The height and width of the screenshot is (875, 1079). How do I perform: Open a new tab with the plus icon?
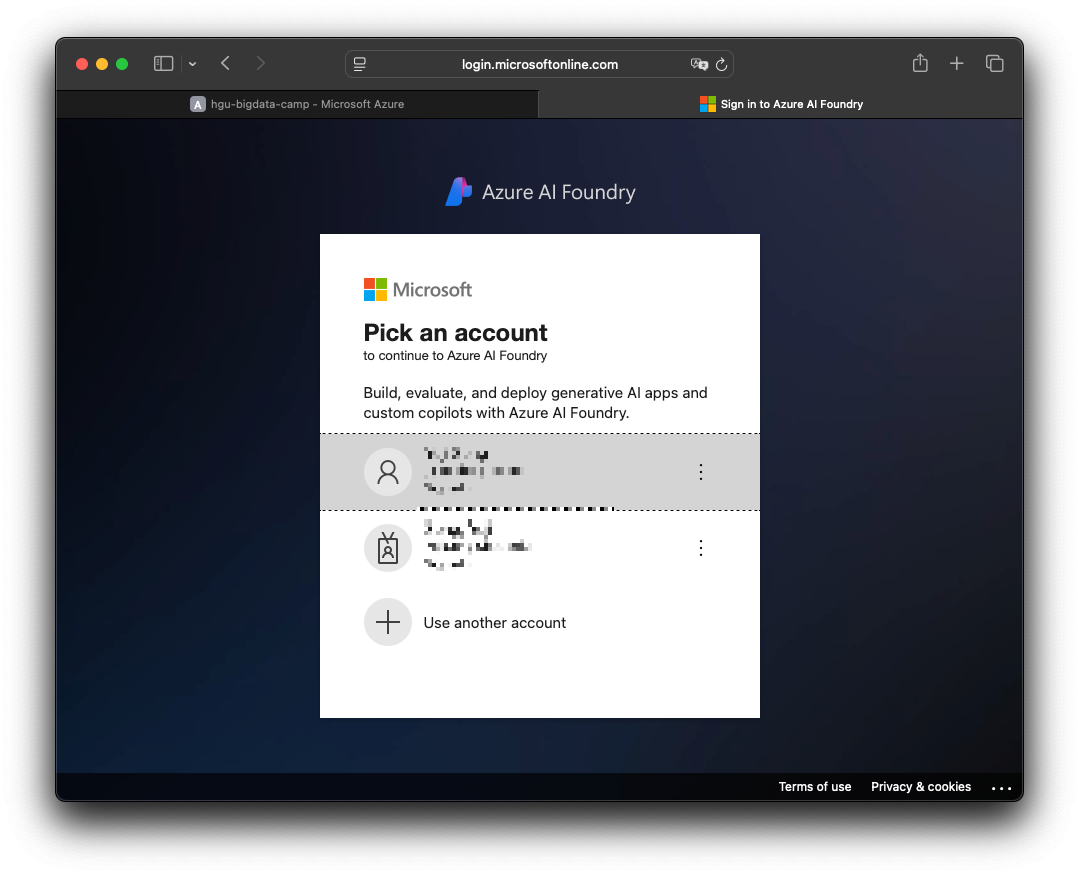click(x=957, y=63)
